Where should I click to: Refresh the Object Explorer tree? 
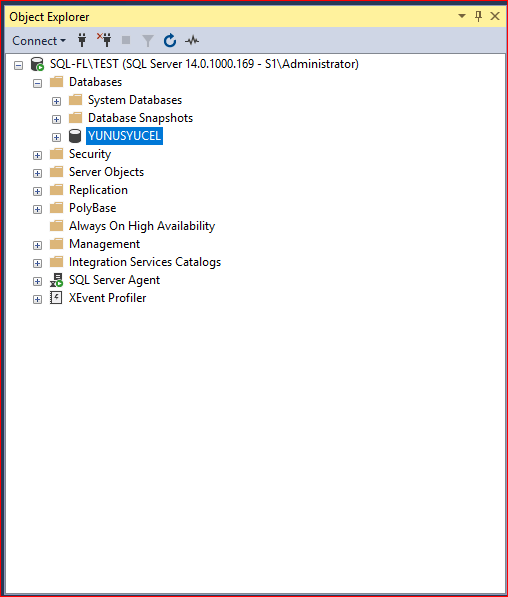170,40
